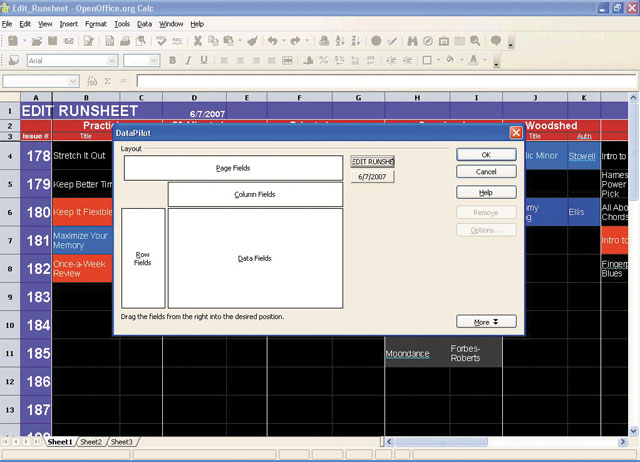Click the Font Color icon
This screenshot has height=462, width=640.
(473, 60)
